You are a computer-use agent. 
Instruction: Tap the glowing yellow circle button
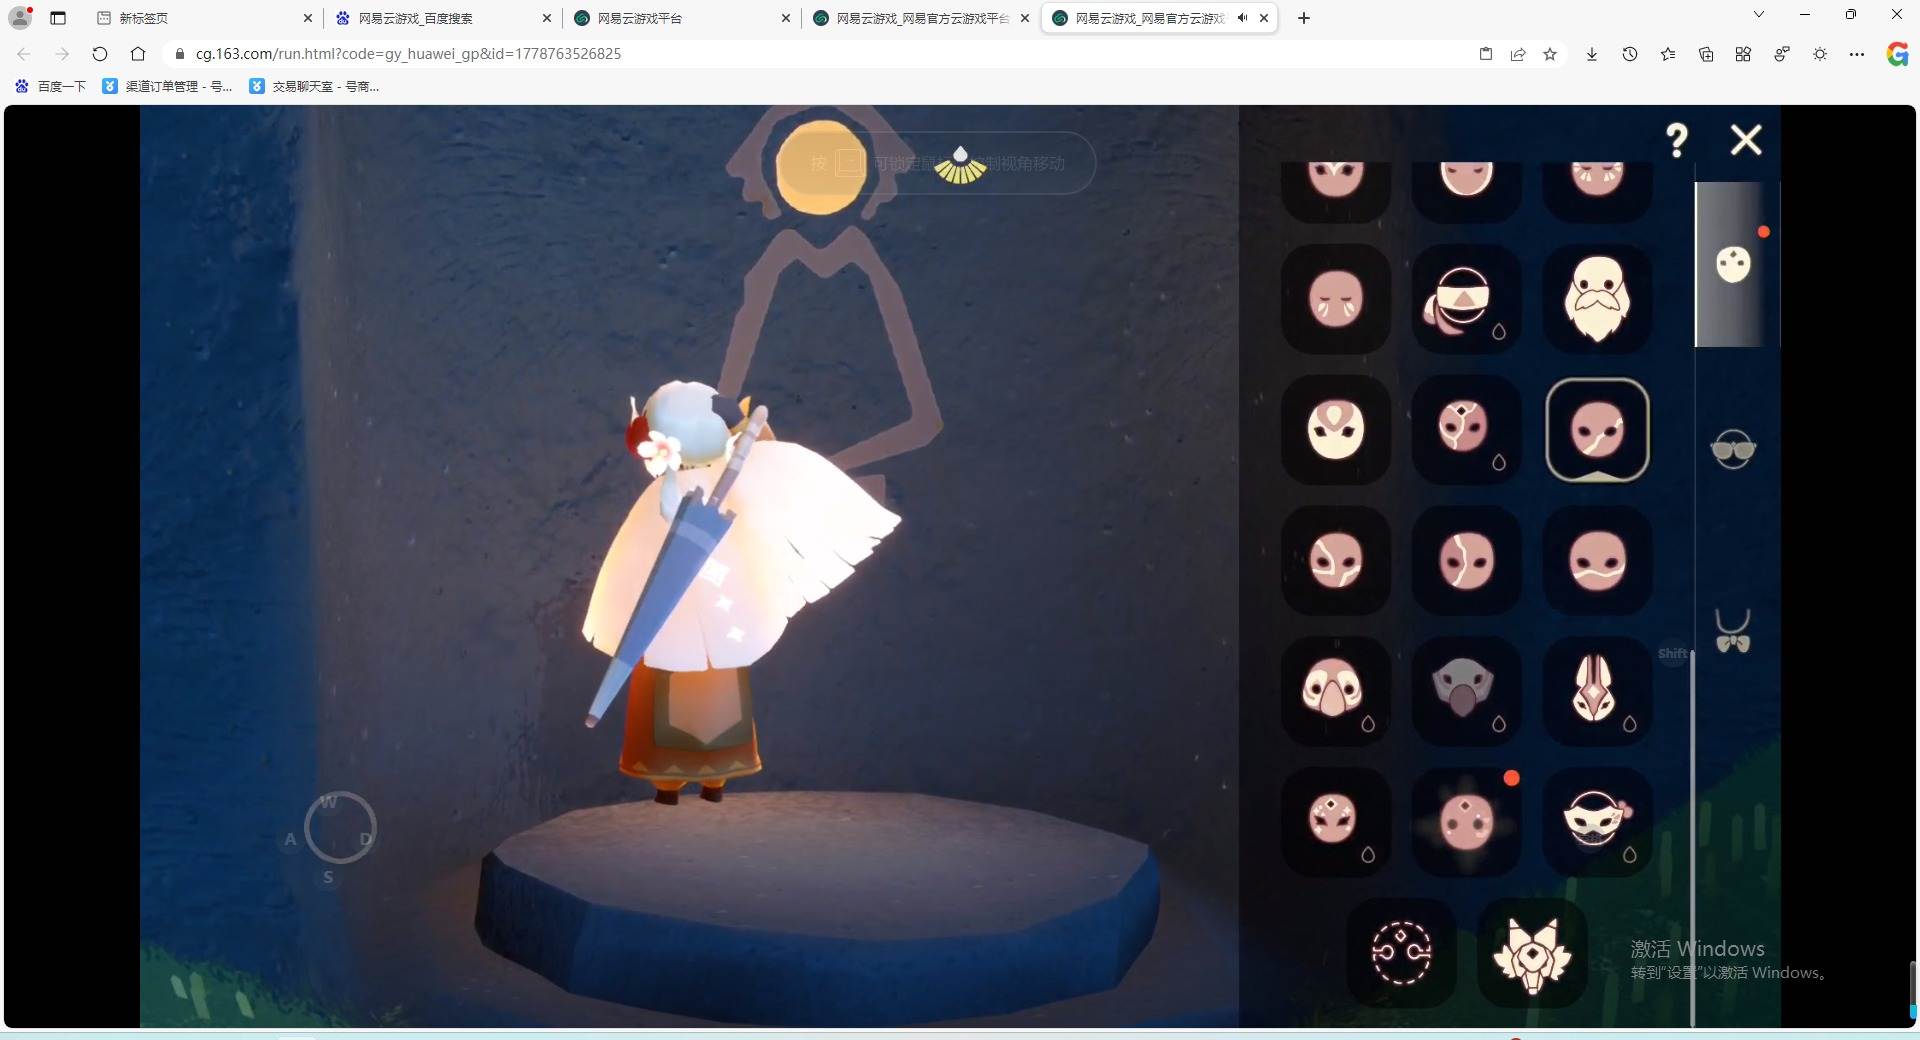[x=822, y=166]
